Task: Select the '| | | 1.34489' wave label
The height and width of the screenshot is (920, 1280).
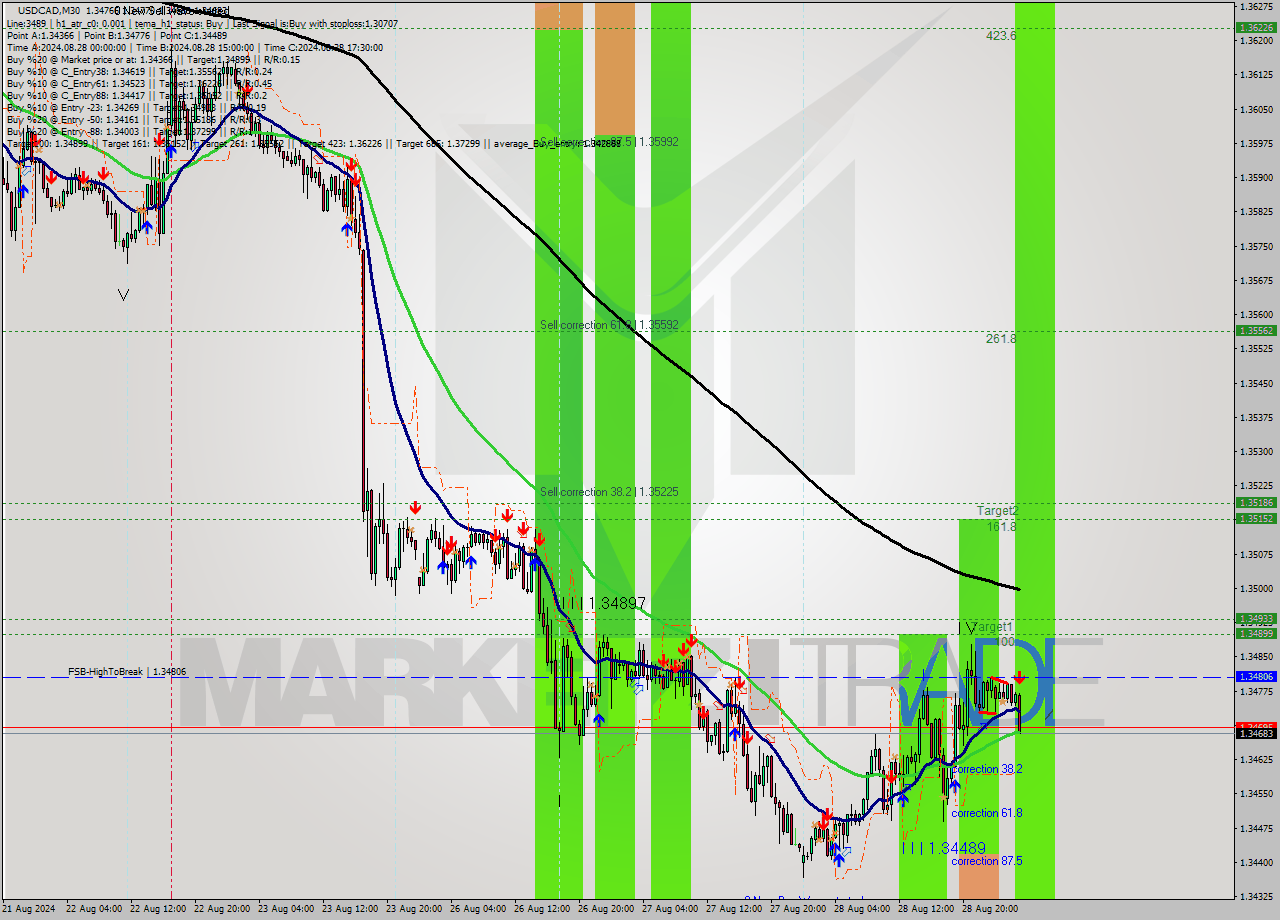Action: pos(944,847)
